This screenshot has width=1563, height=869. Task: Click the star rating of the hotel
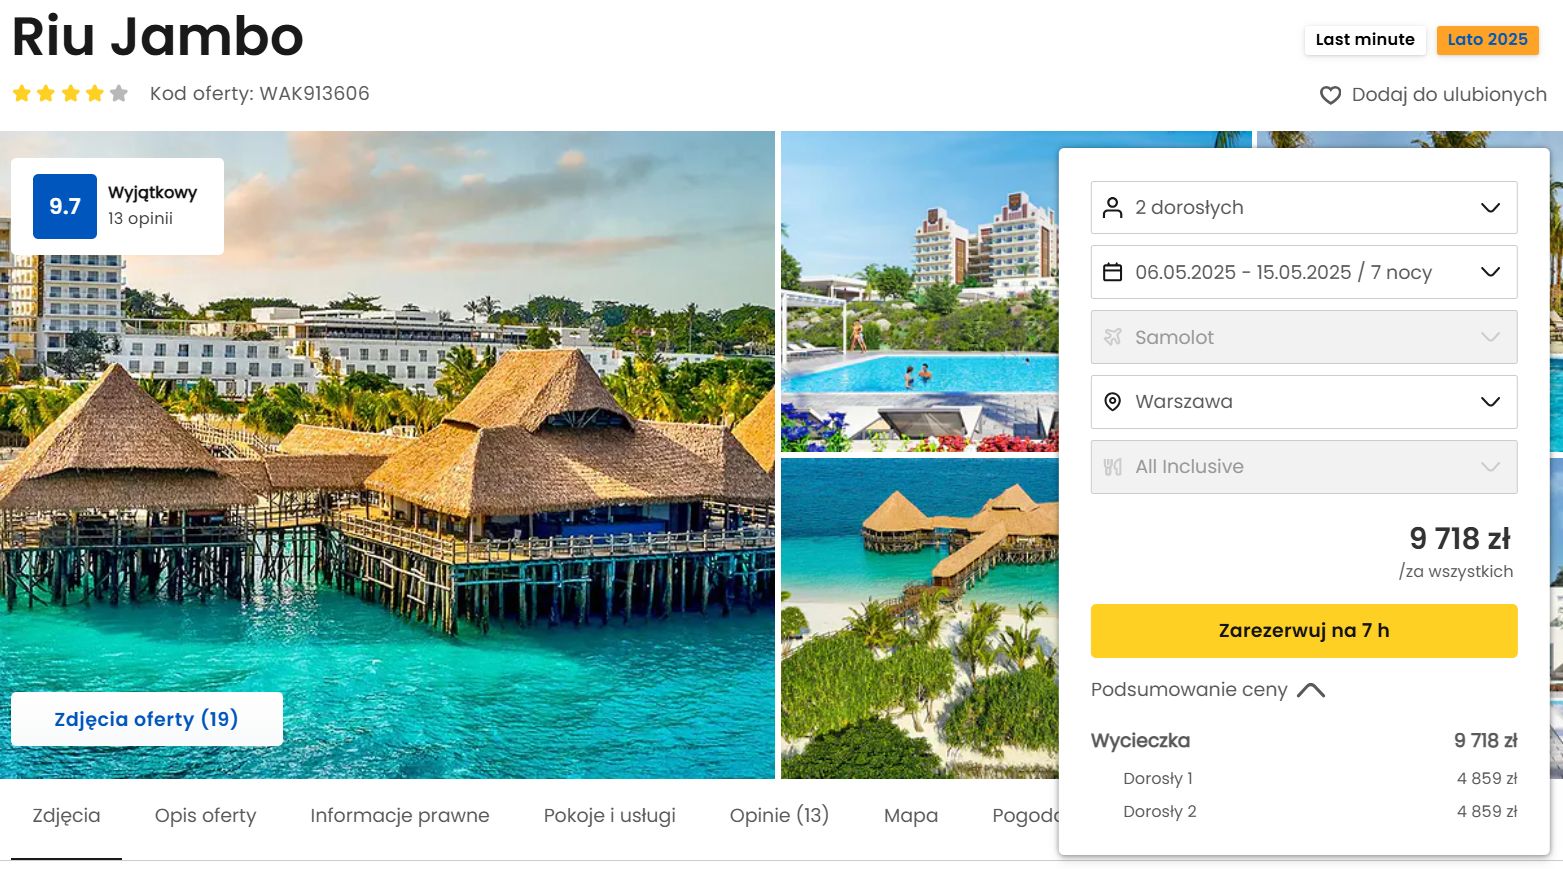[x=70, y=93]
